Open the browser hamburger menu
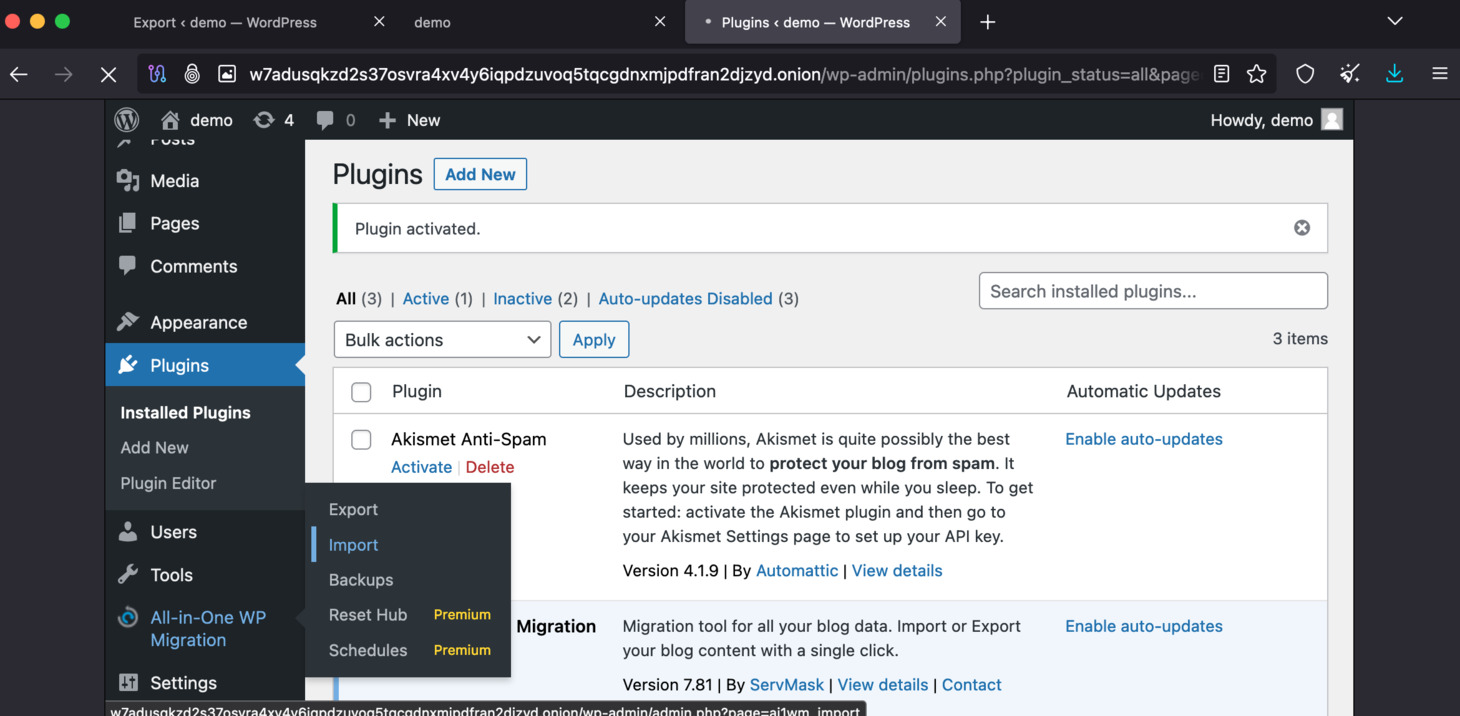The height and width of the screenshot is (716, 1460). 1440,74
